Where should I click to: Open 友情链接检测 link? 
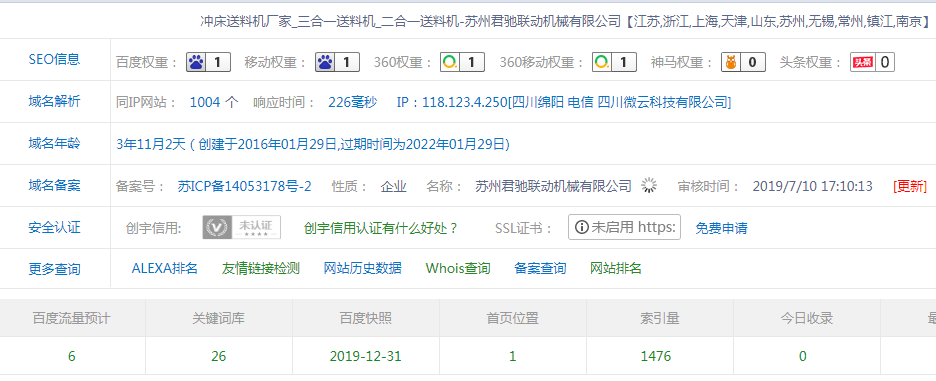tap(261, 269)
